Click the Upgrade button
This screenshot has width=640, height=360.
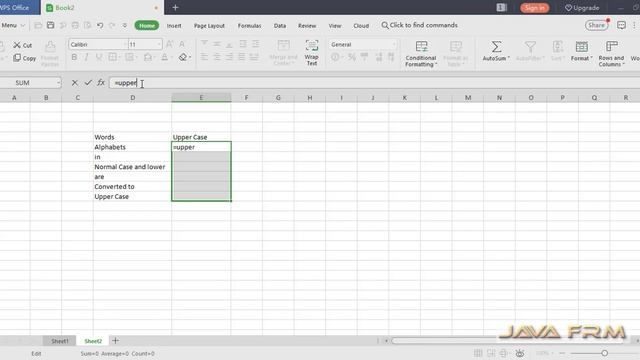(x=582, y=8)
